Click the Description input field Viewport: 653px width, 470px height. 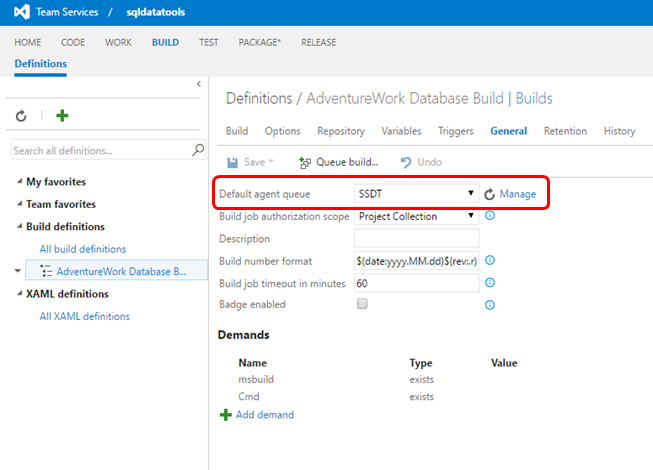[416, 239]
